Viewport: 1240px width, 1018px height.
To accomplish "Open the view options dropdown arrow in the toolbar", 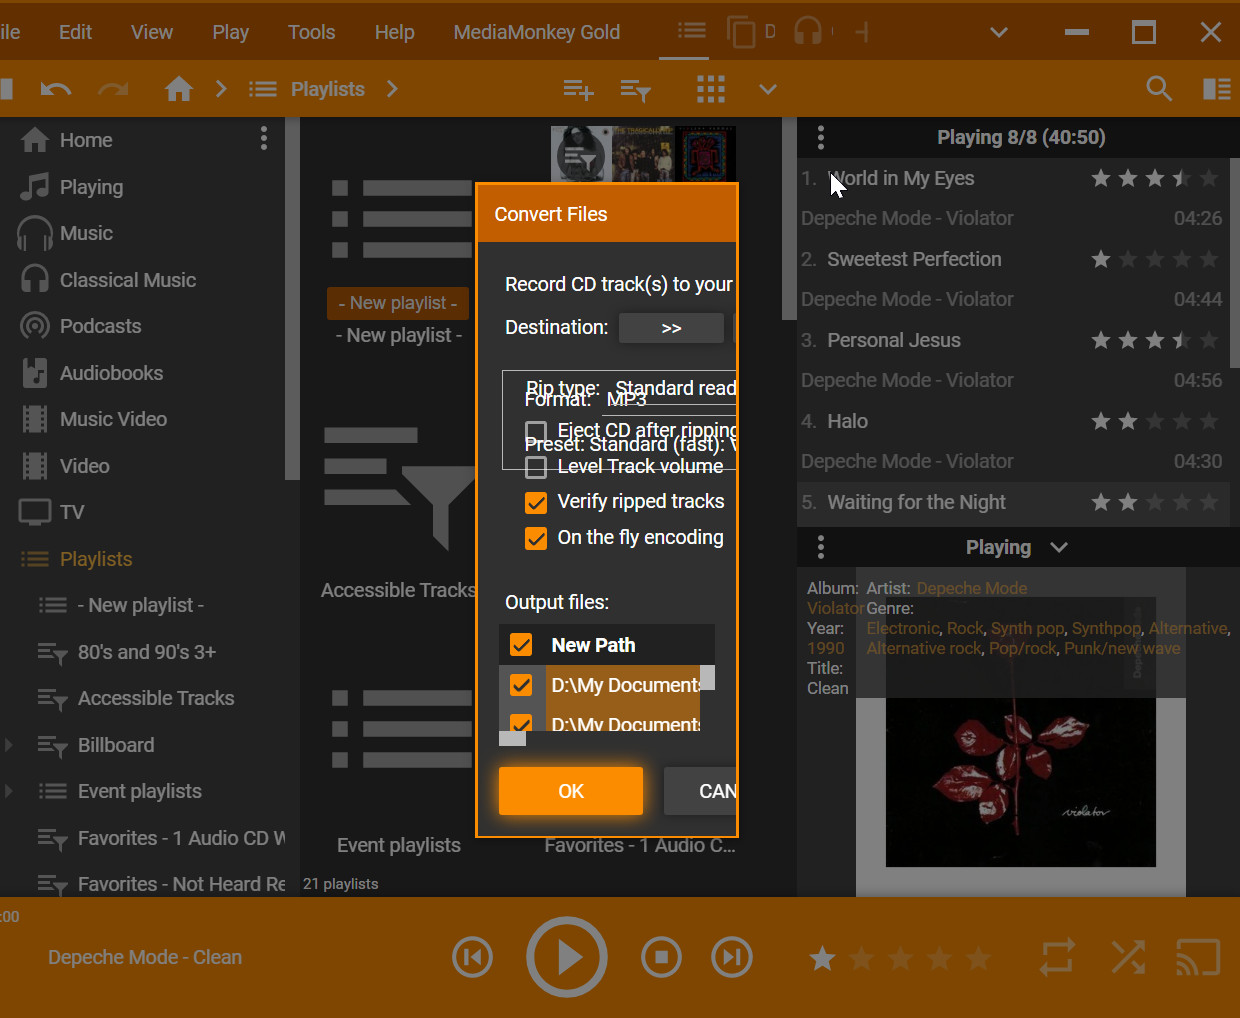I will (x=767, y=89).
